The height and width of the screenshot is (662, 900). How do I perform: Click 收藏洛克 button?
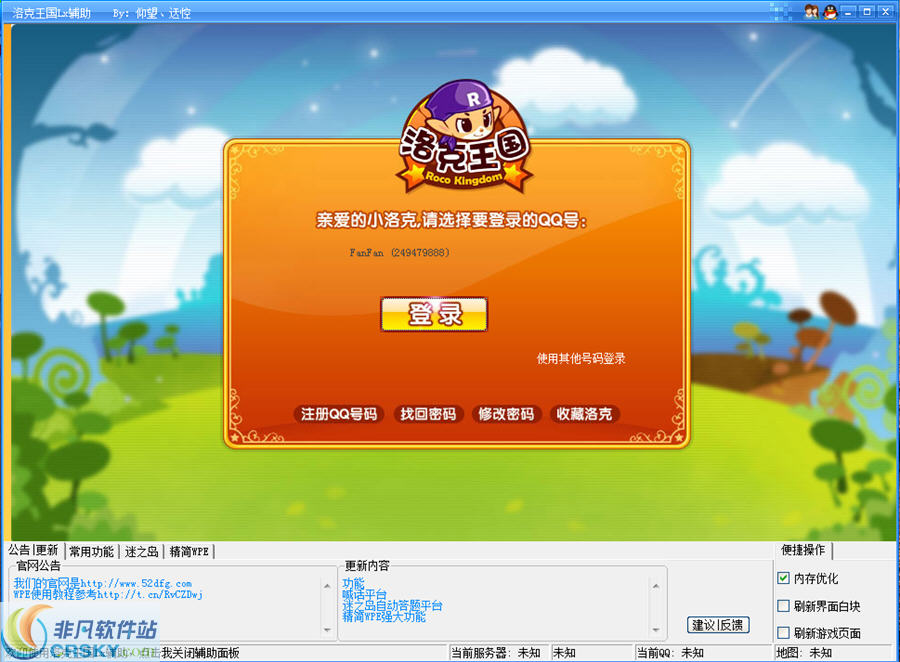(x=584, y=414)
